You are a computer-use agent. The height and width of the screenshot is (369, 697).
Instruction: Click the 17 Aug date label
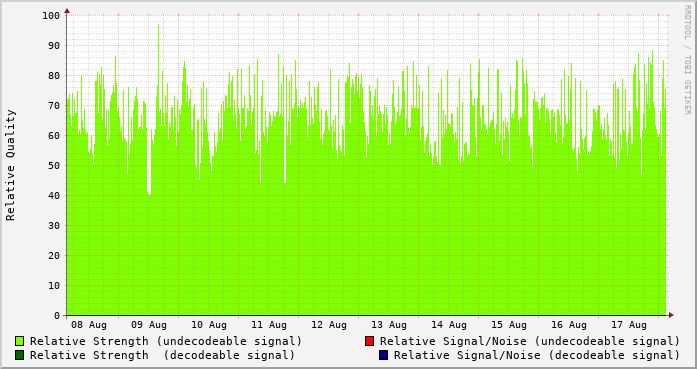pos(629,325)
